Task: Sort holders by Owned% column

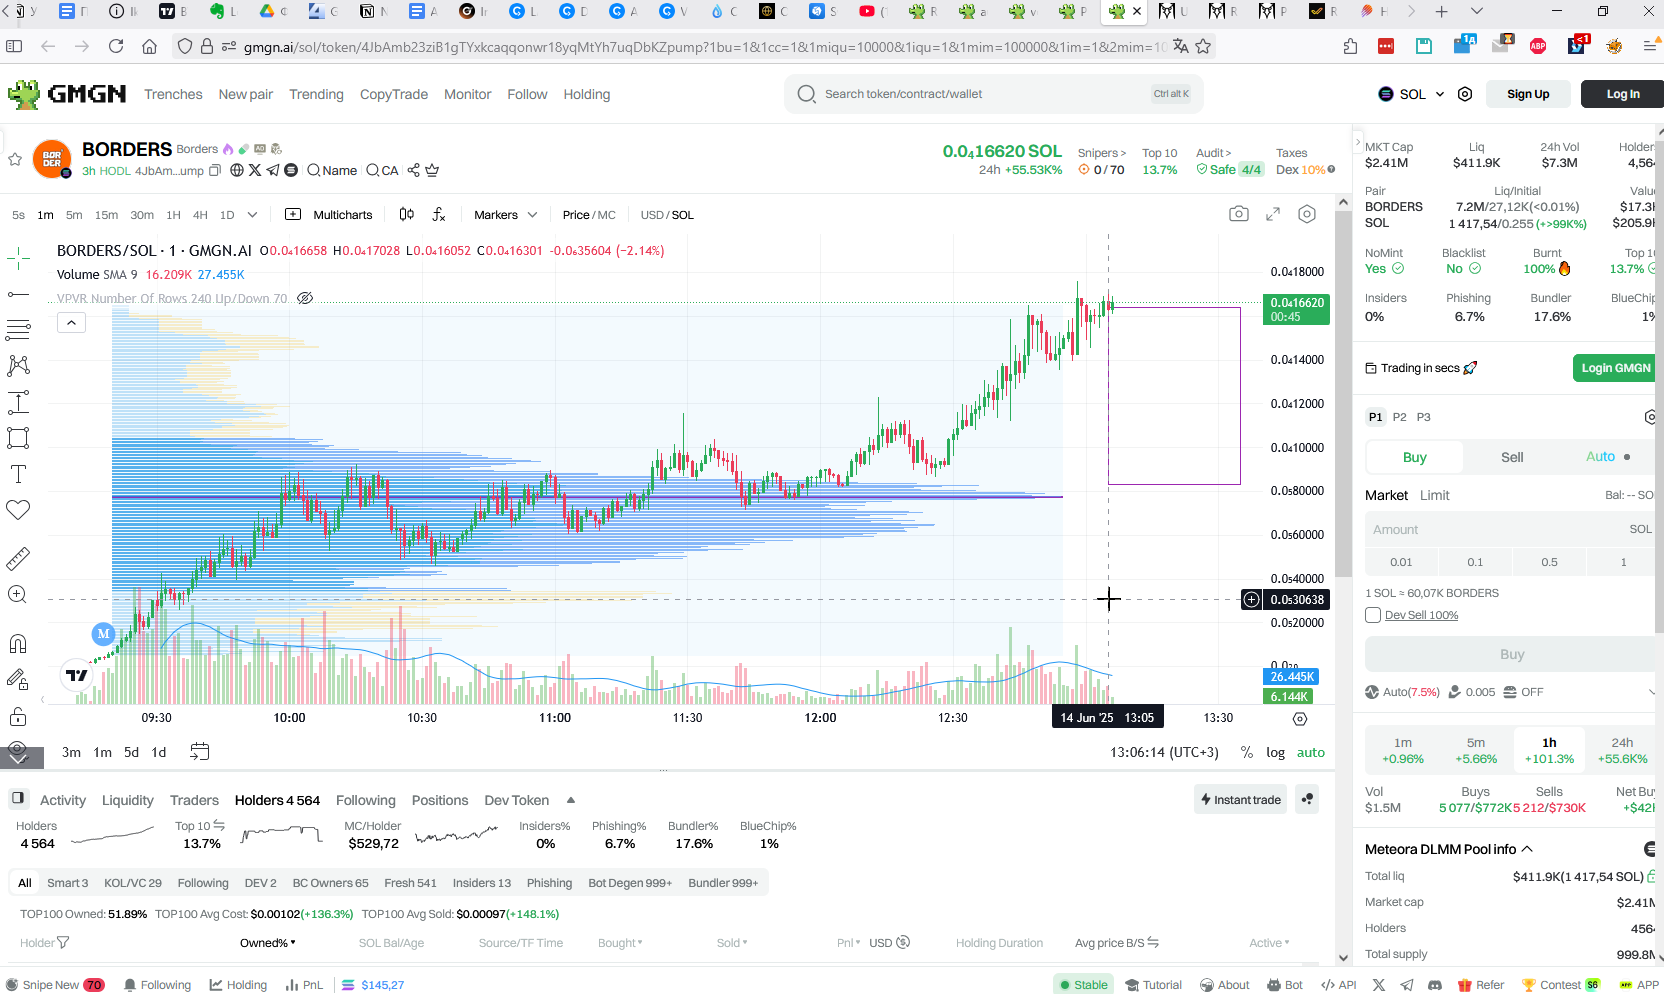Action: (x=268, y=943)
